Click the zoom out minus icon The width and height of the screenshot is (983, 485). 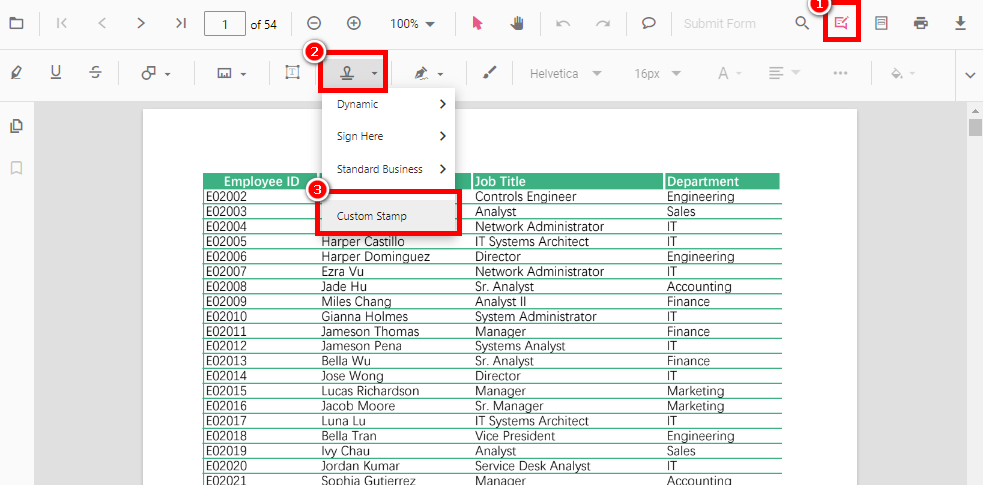tap(314, 23)
